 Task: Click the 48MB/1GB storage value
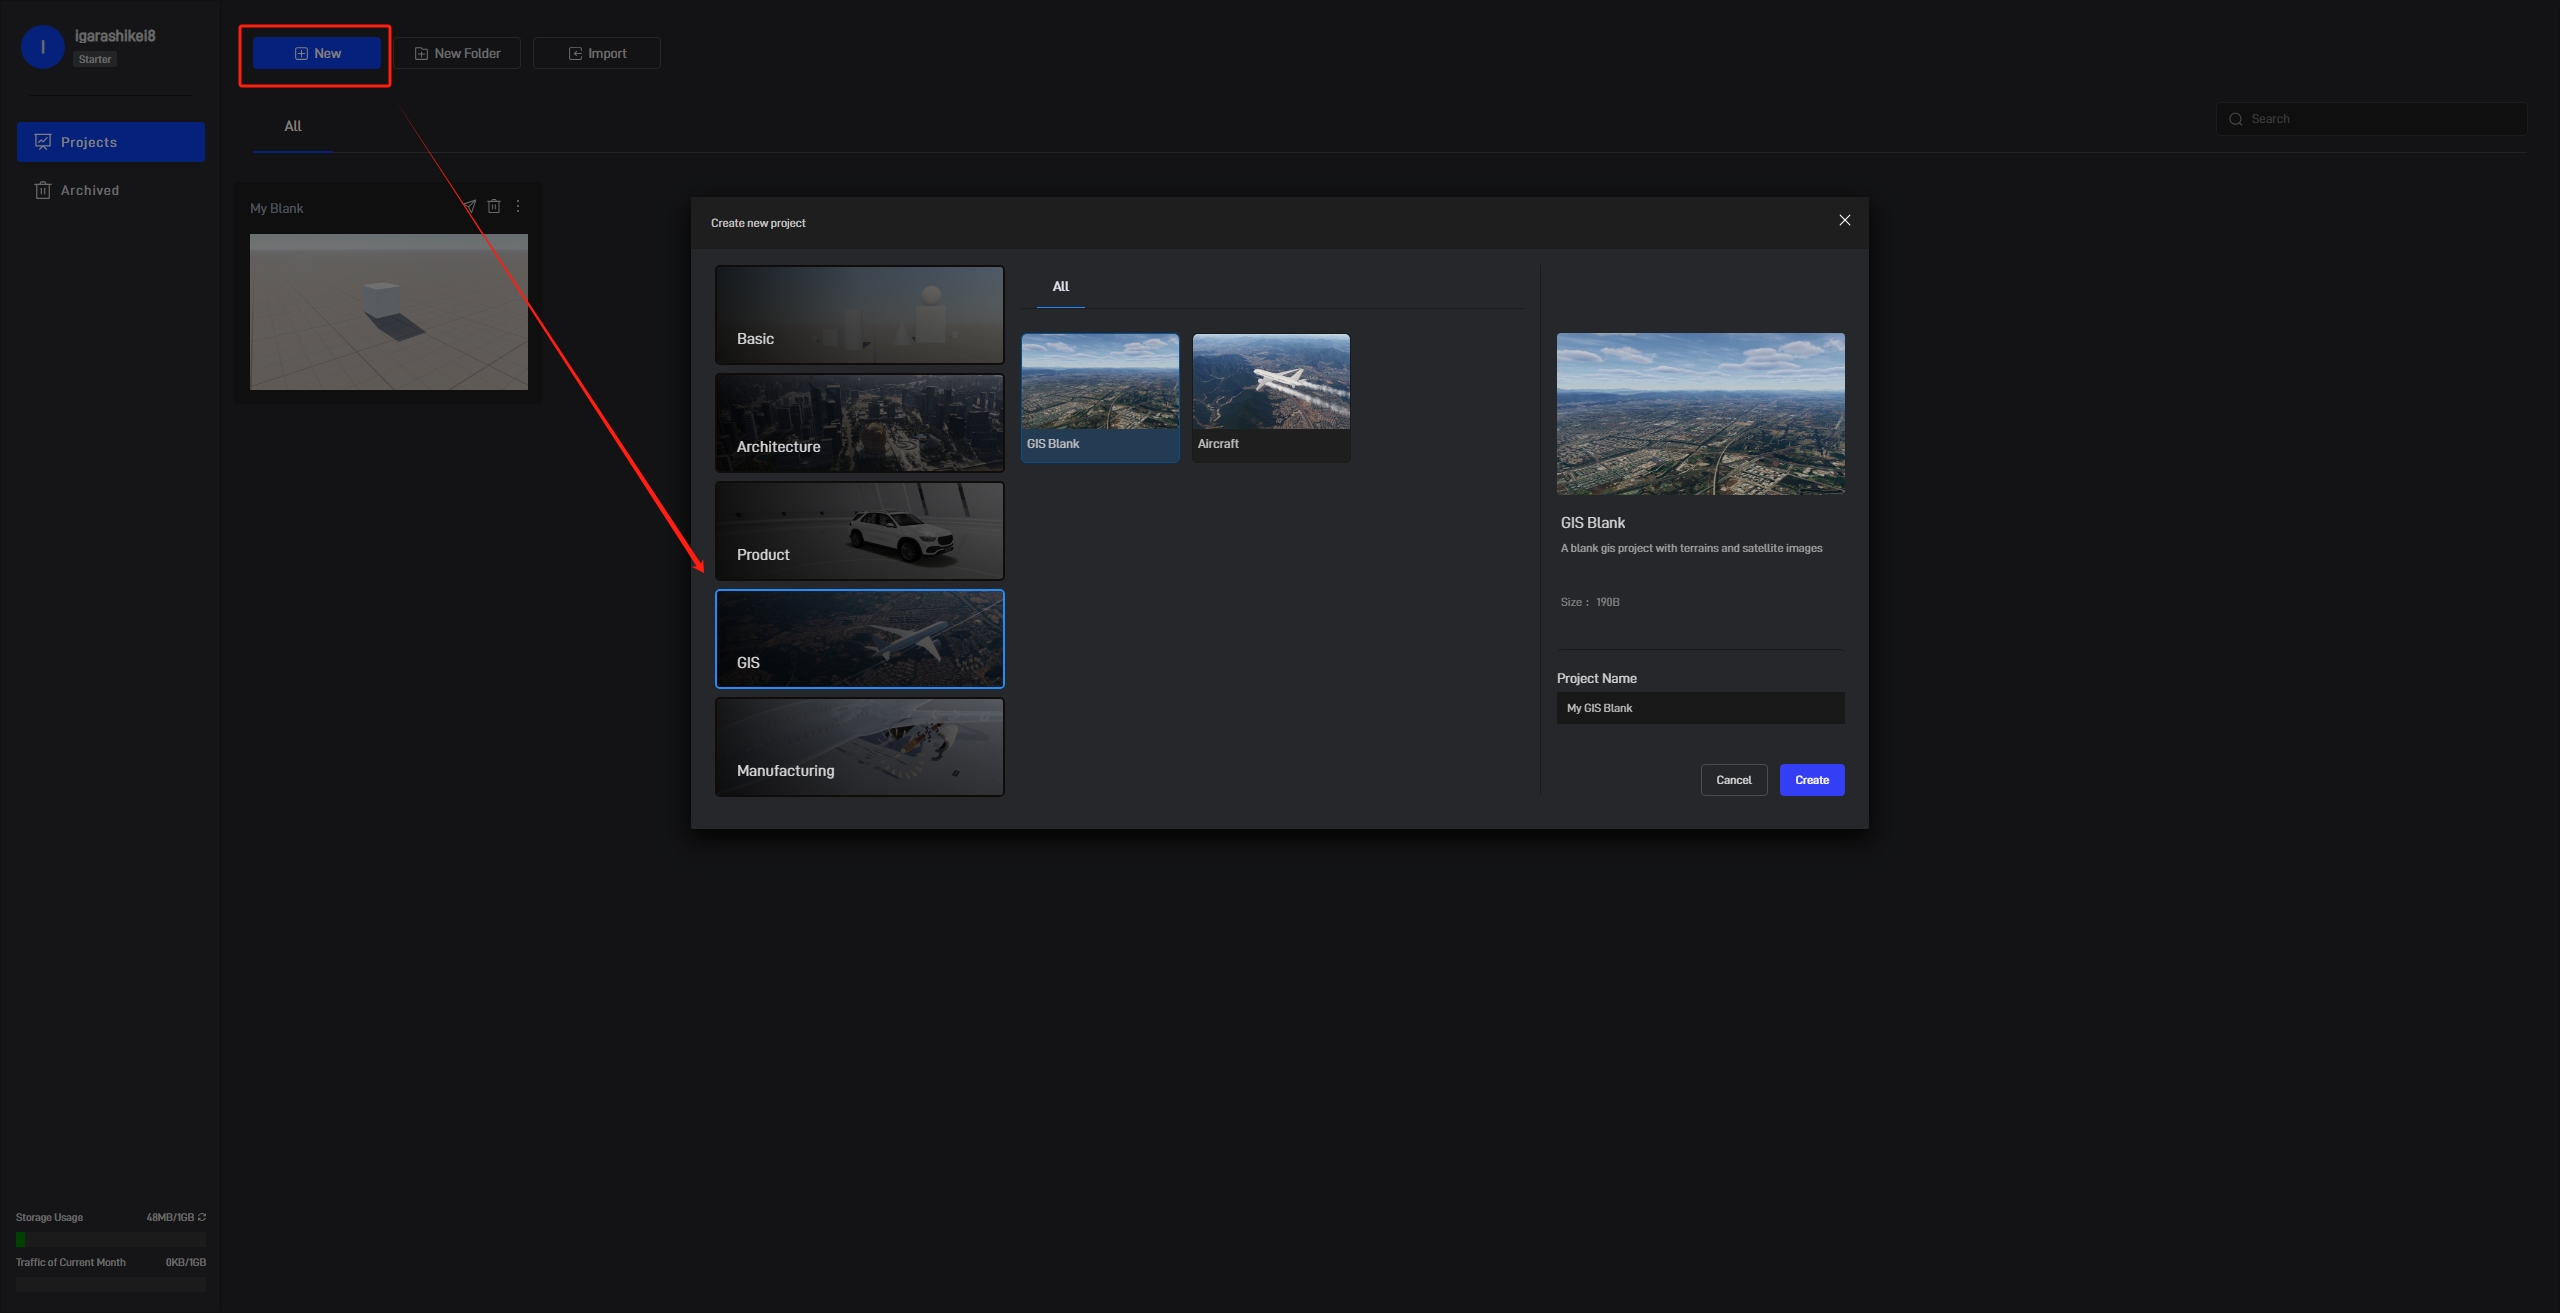pos(170,1217)
